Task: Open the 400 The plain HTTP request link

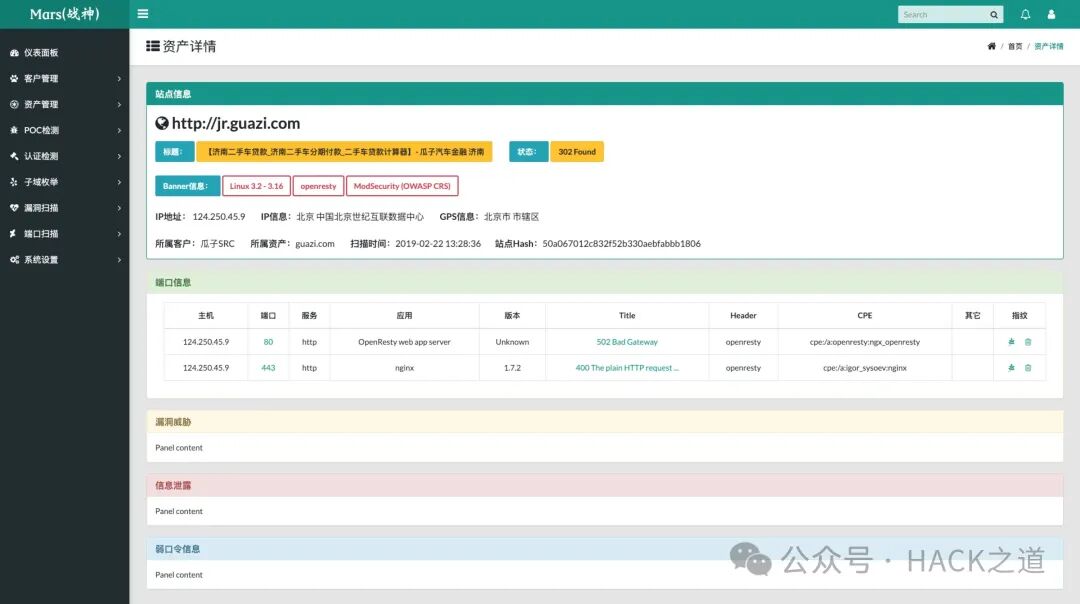Action: (626, 367)
